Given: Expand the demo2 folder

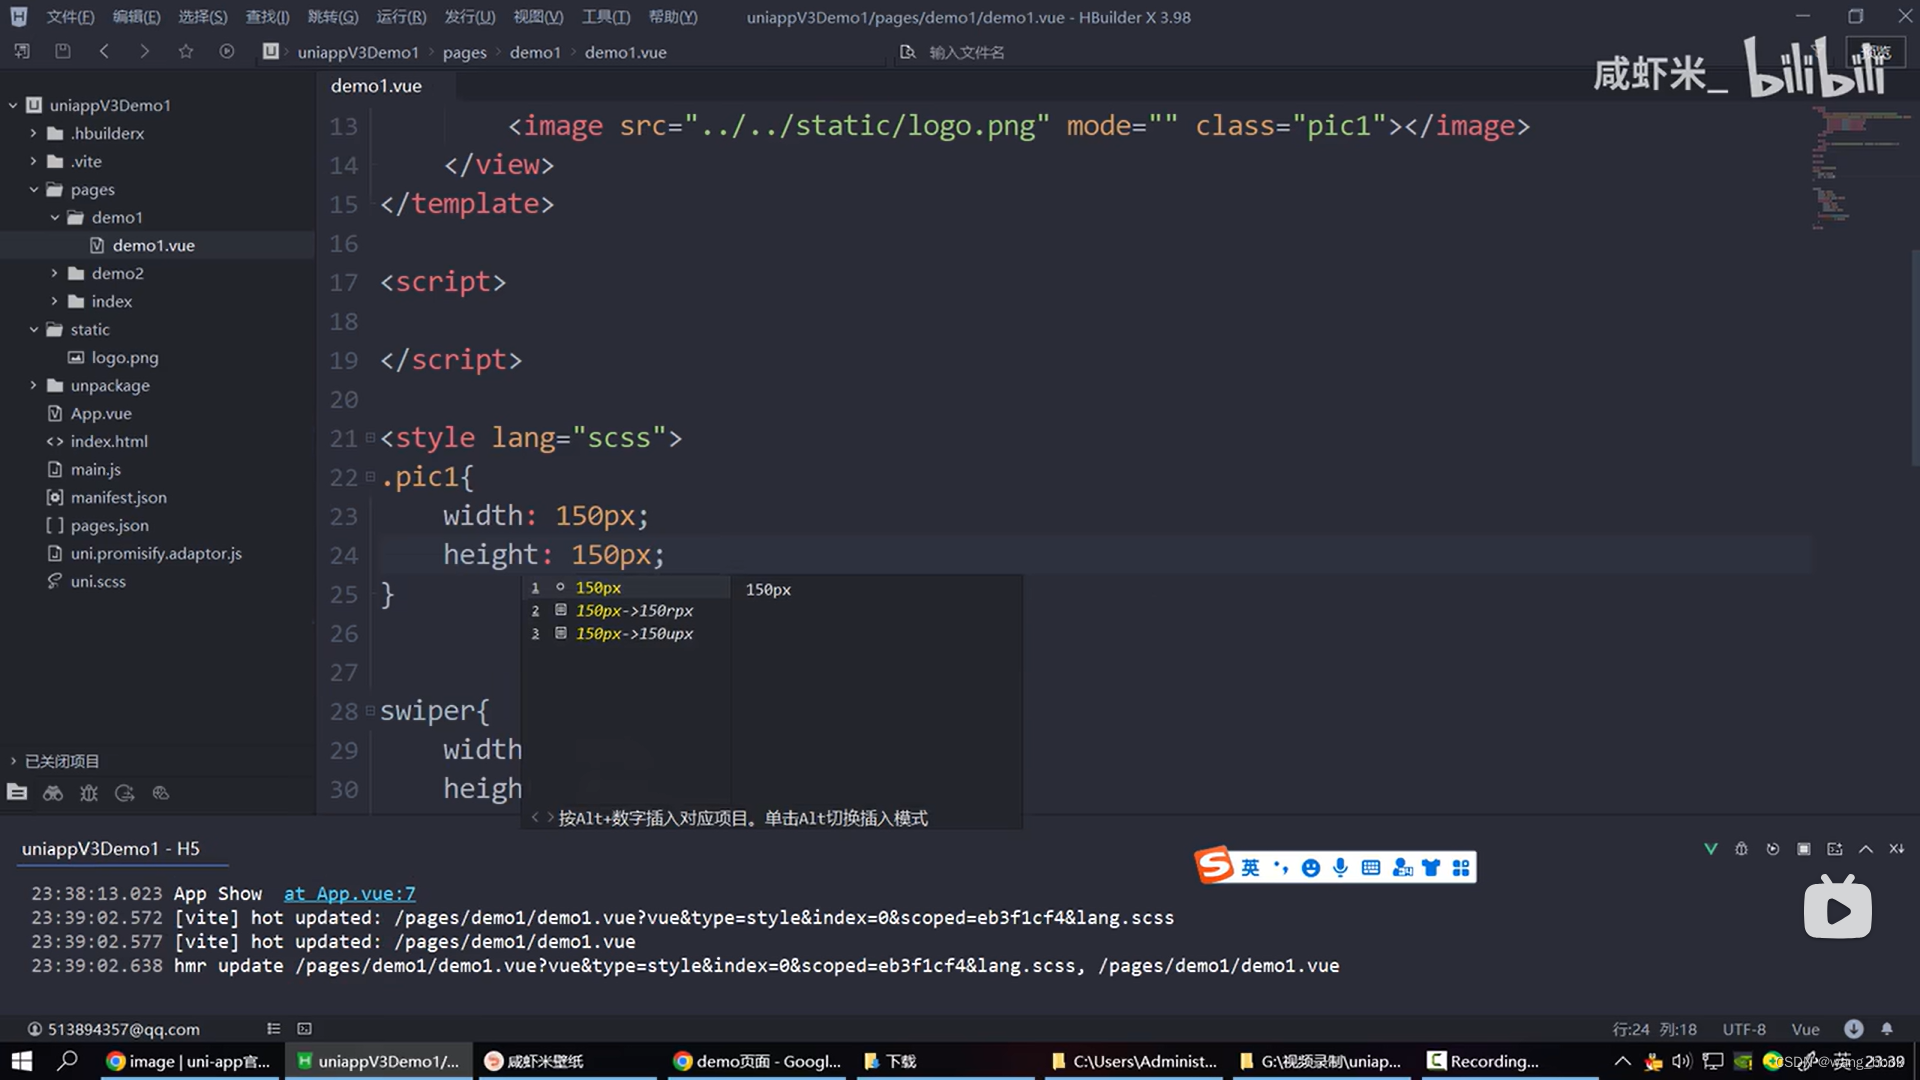Looking at the screenshot, I should pos(55,273).
